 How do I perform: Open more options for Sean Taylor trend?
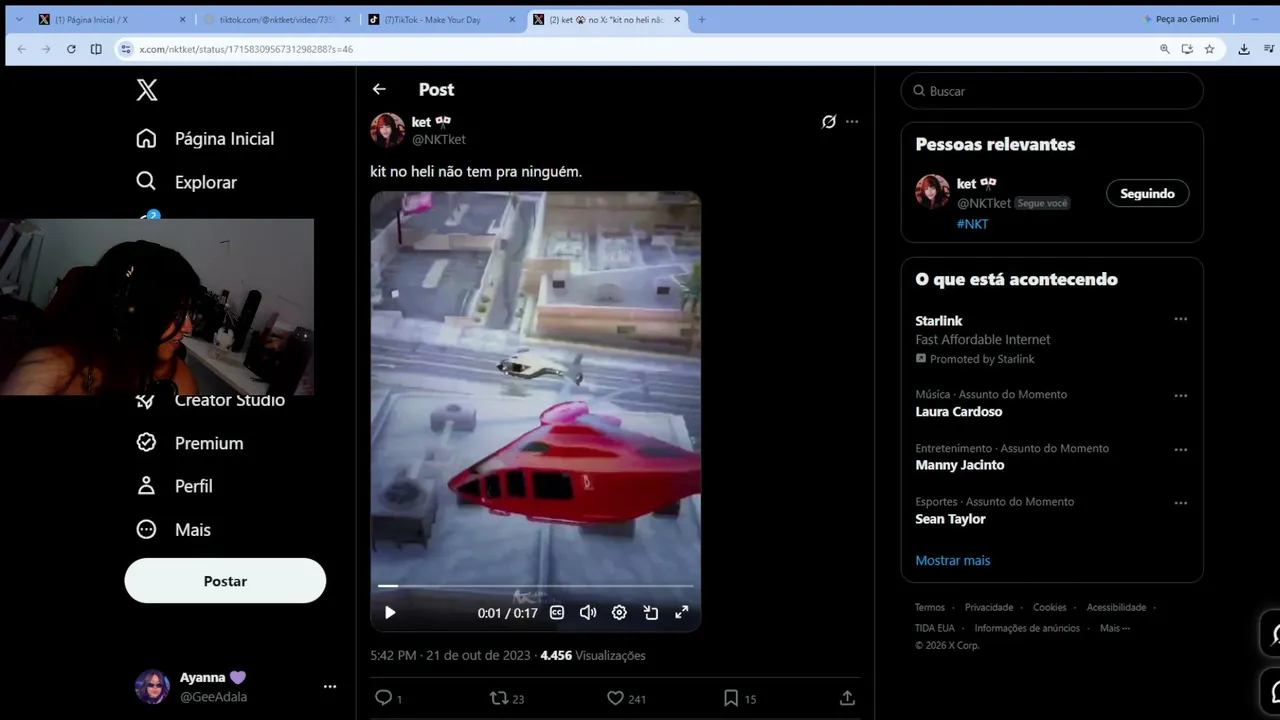(x=1181, y=503)
